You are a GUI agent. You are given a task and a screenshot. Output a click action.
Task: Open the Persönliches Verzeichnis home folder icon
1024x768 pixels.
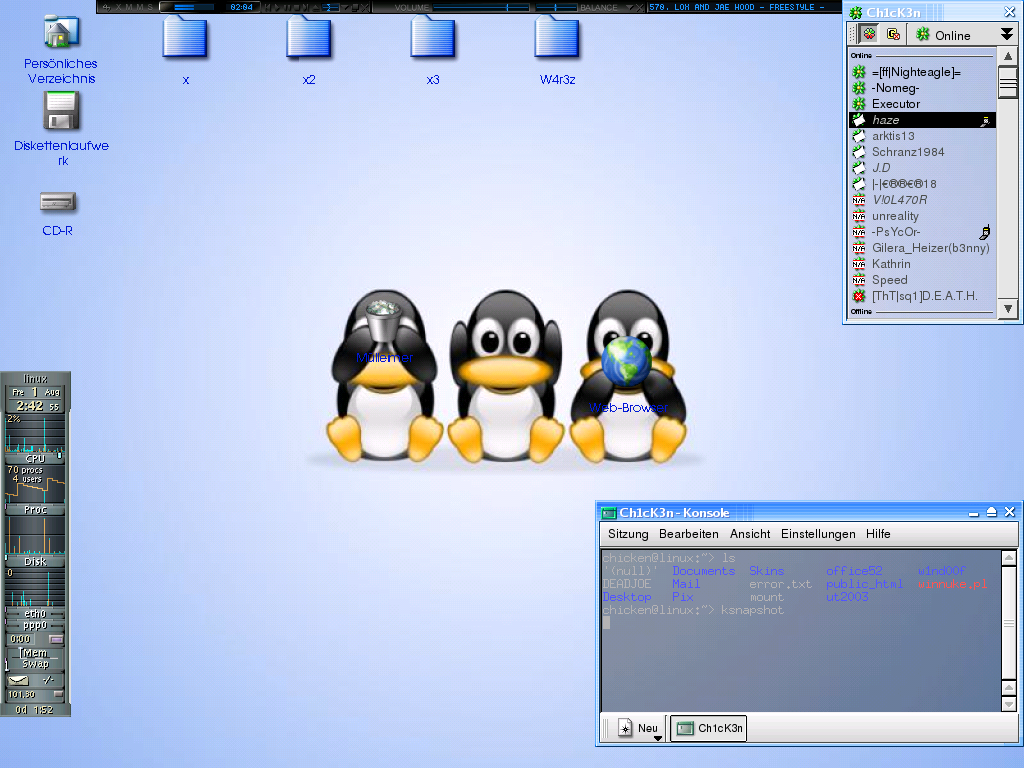point(61,33)
